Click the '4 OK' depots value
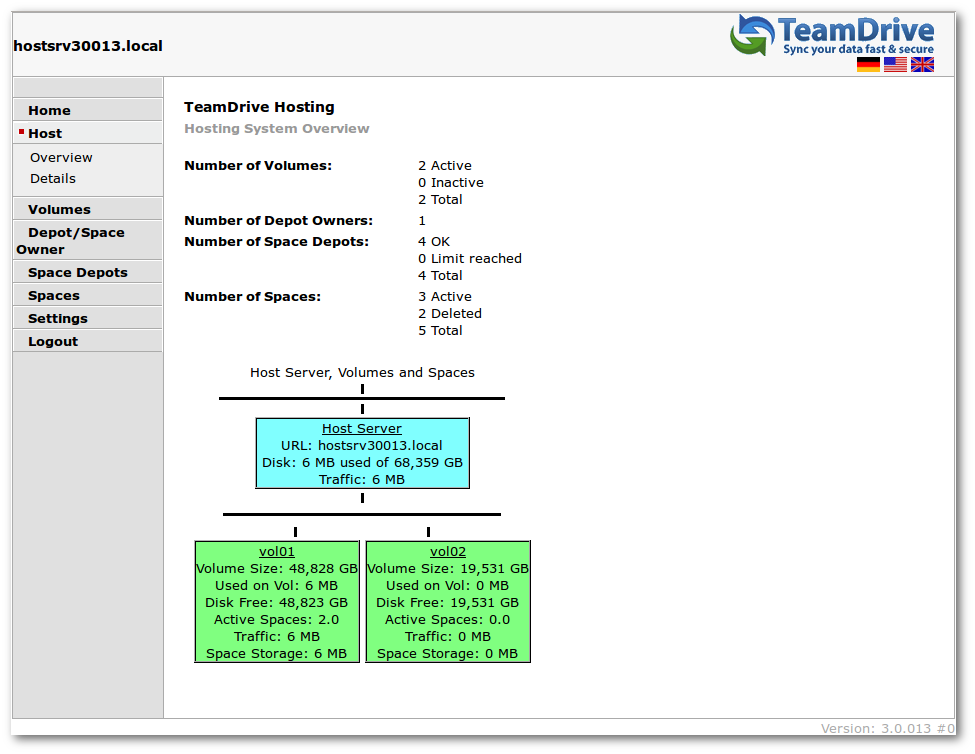Screen dimensions: 975x754 434,242
